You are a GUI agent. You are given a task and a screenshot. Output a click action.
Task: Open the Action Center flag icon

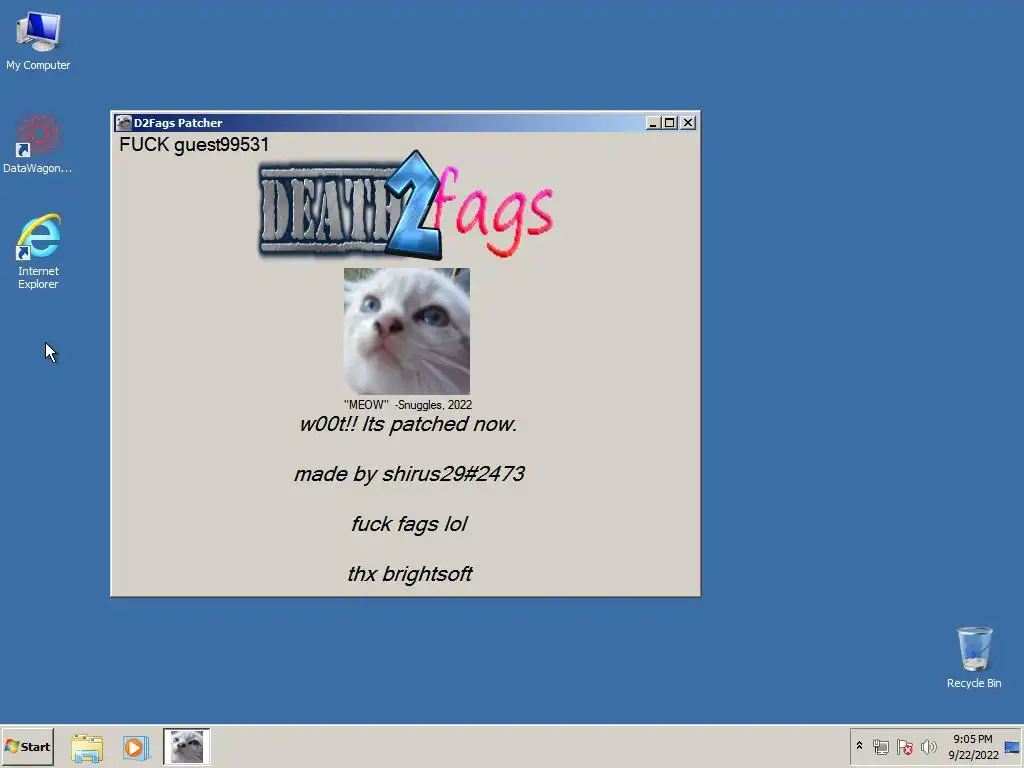pos(904,746)
